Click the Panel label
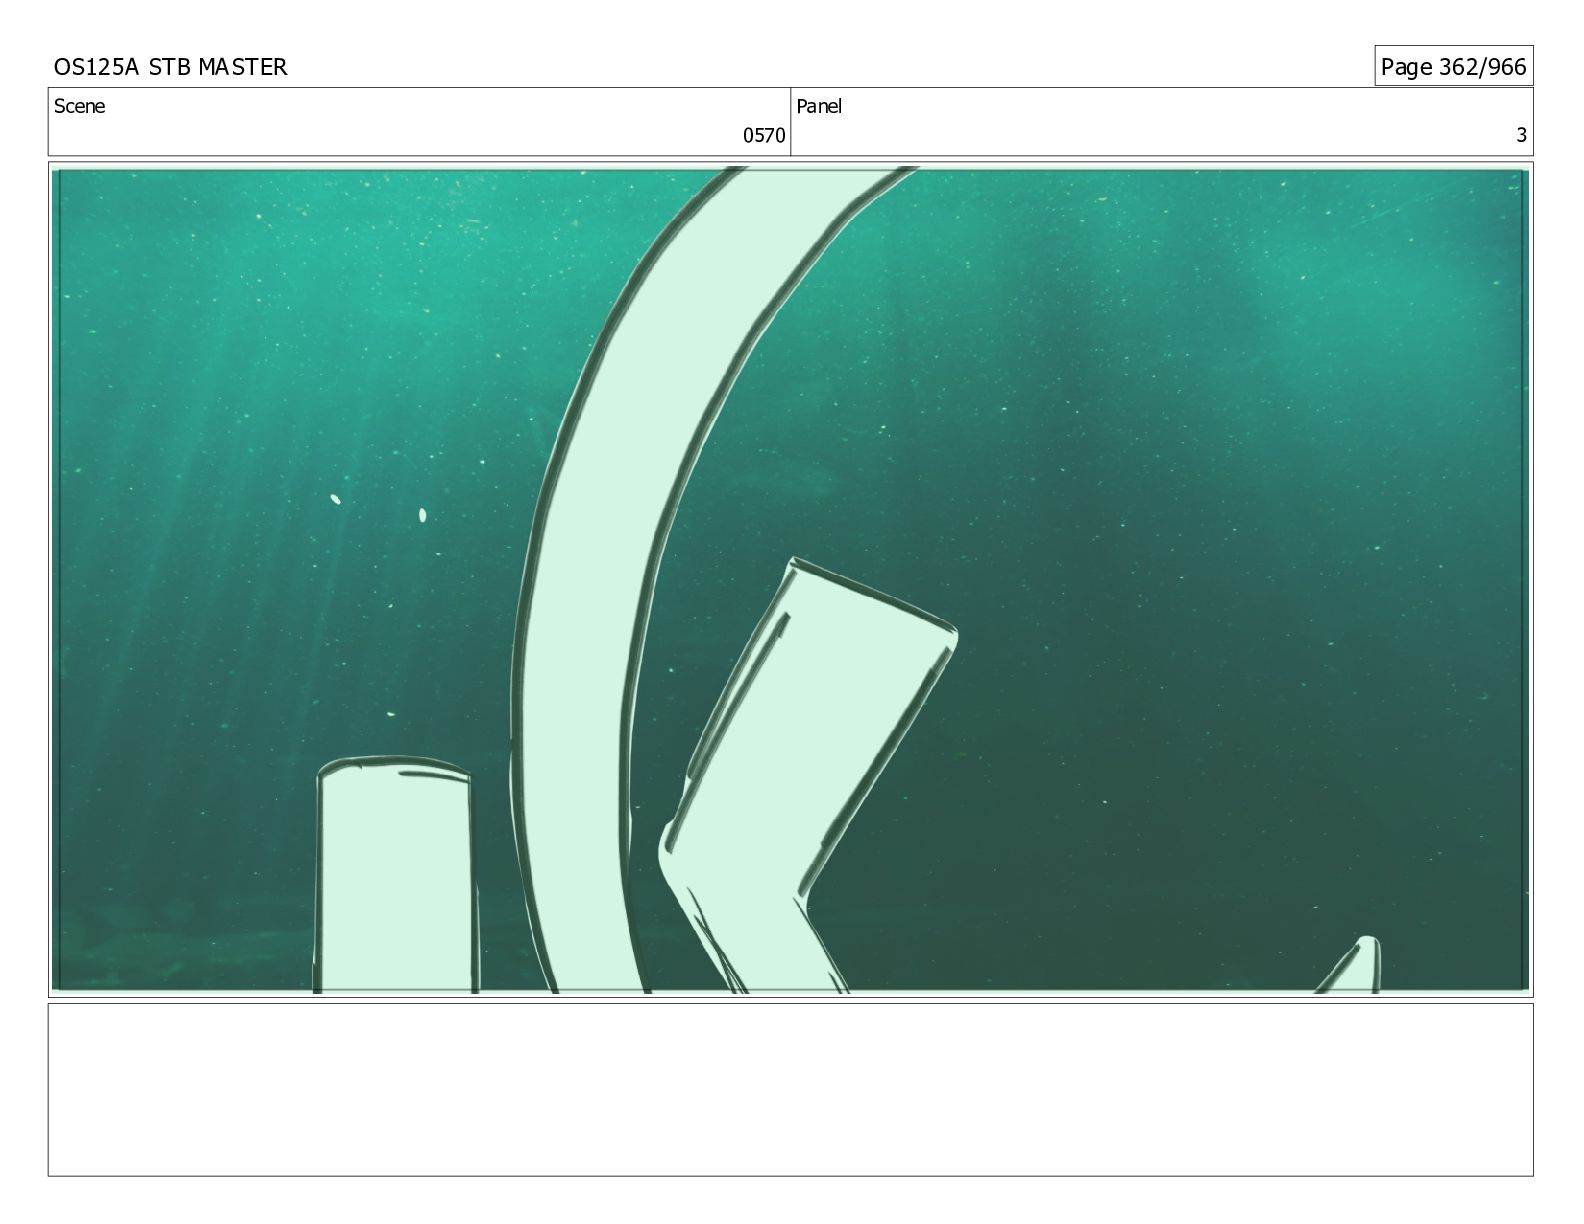The image size is (1584, 1224). point(819,106)
